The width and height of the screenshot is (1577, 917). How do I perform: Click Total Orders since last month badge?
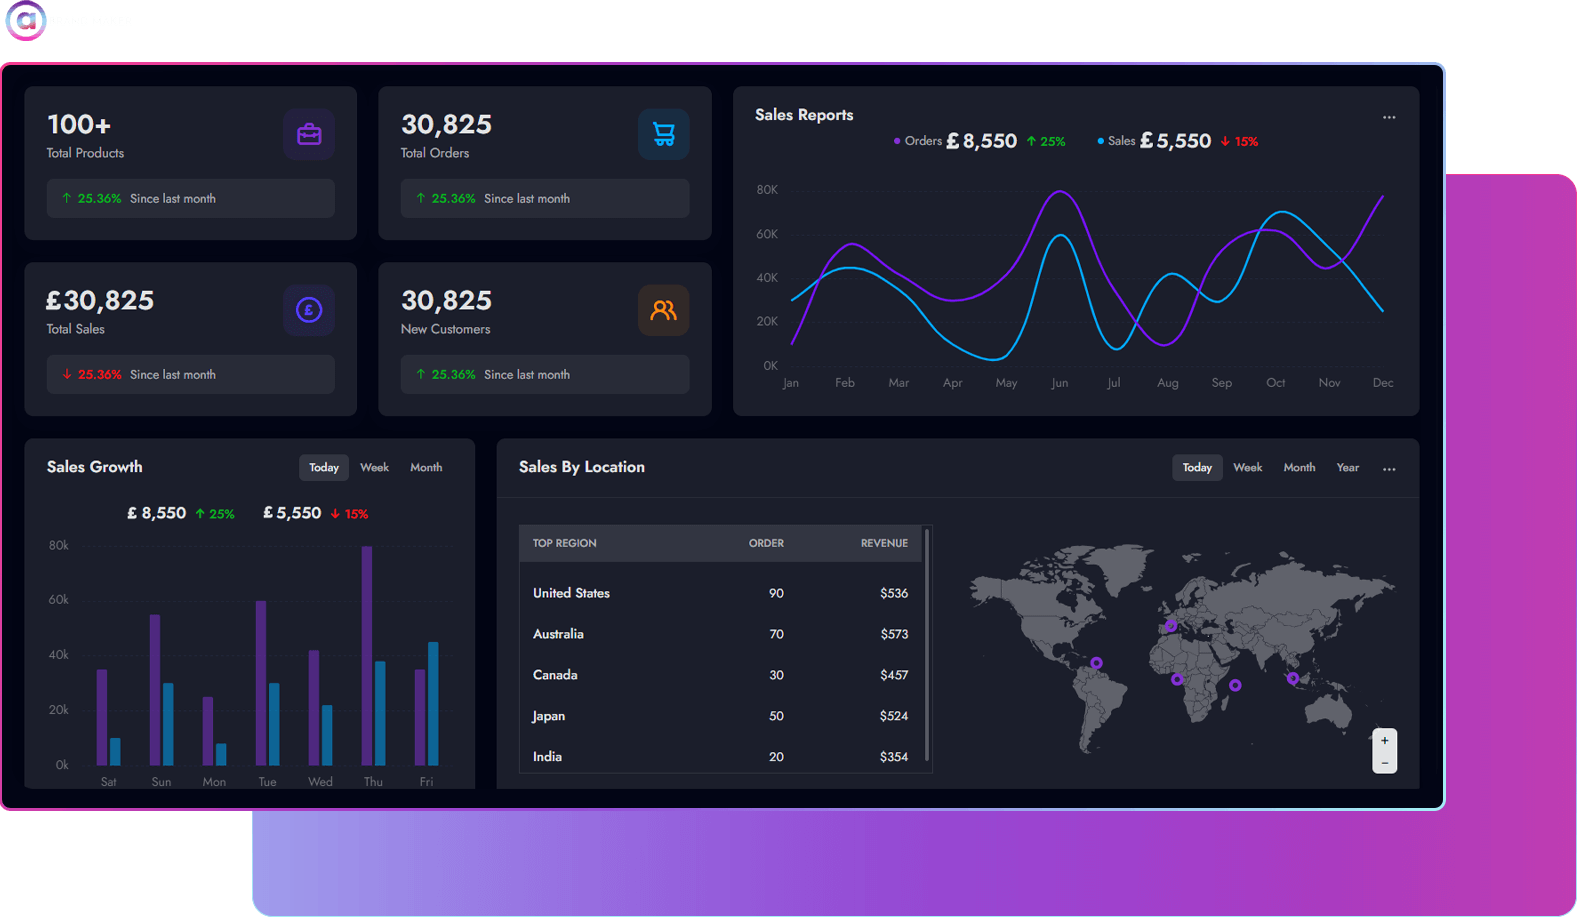tap(545, 198)
